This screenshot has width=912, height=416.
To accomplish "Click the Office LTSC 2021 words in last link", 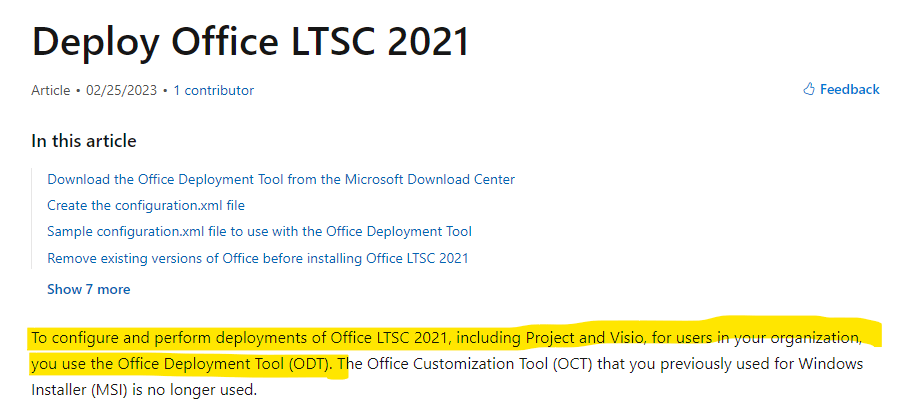I will (417, 258).
